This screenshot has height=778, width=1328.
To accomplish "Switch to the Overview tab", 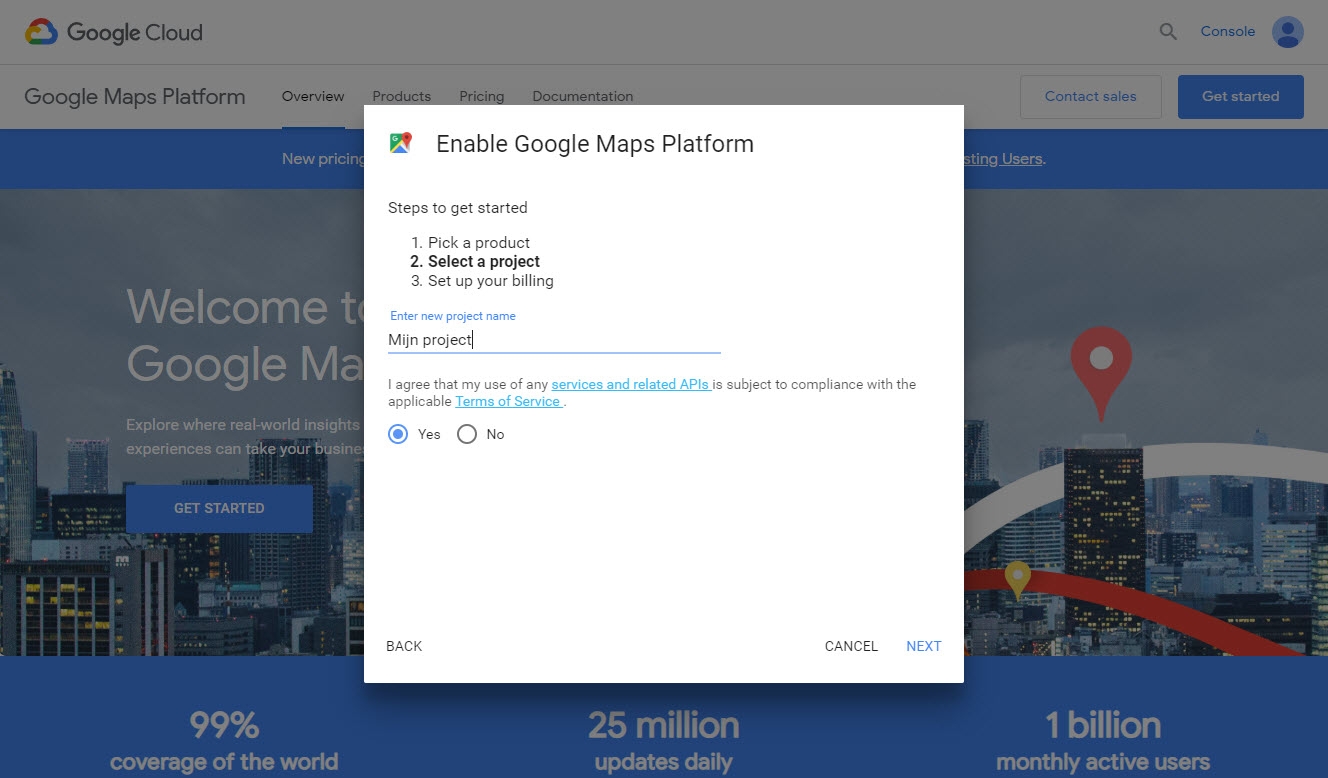I will pos(312,96).
